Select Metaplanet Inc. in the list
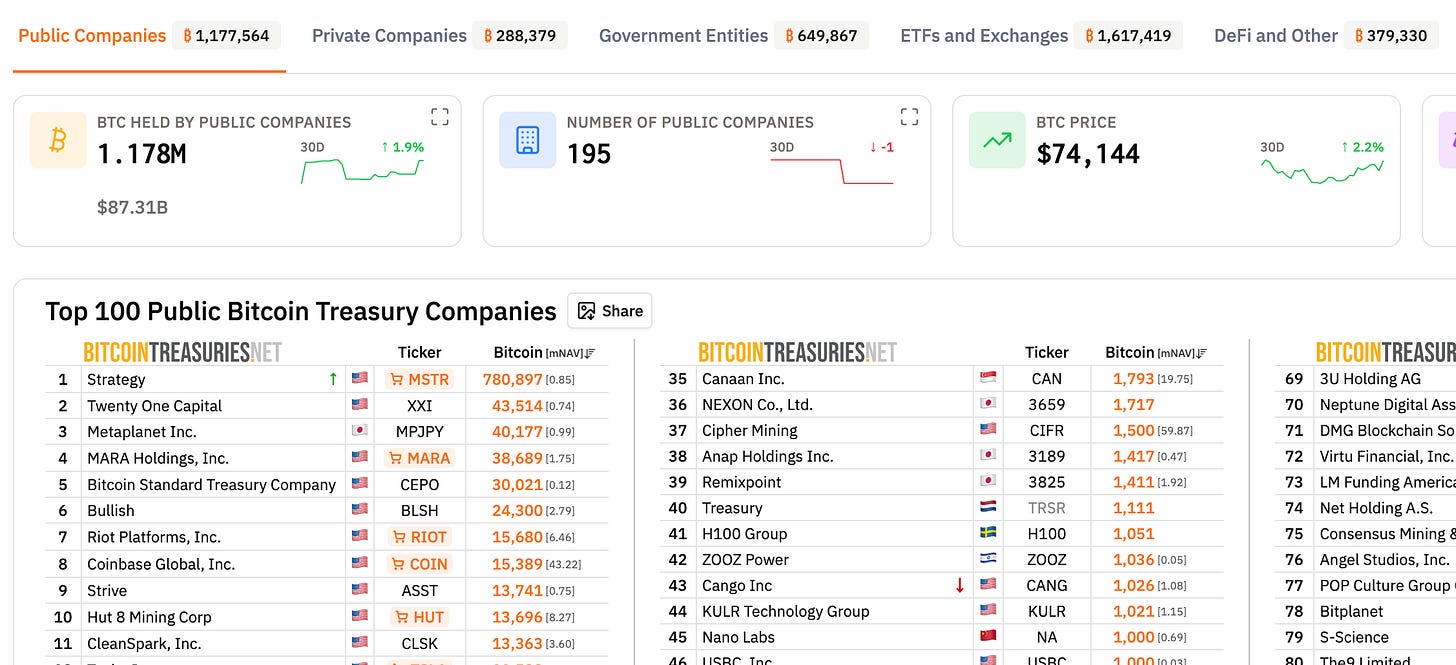The height and width of the screenshot is (665, 1456). coord(142,432)
